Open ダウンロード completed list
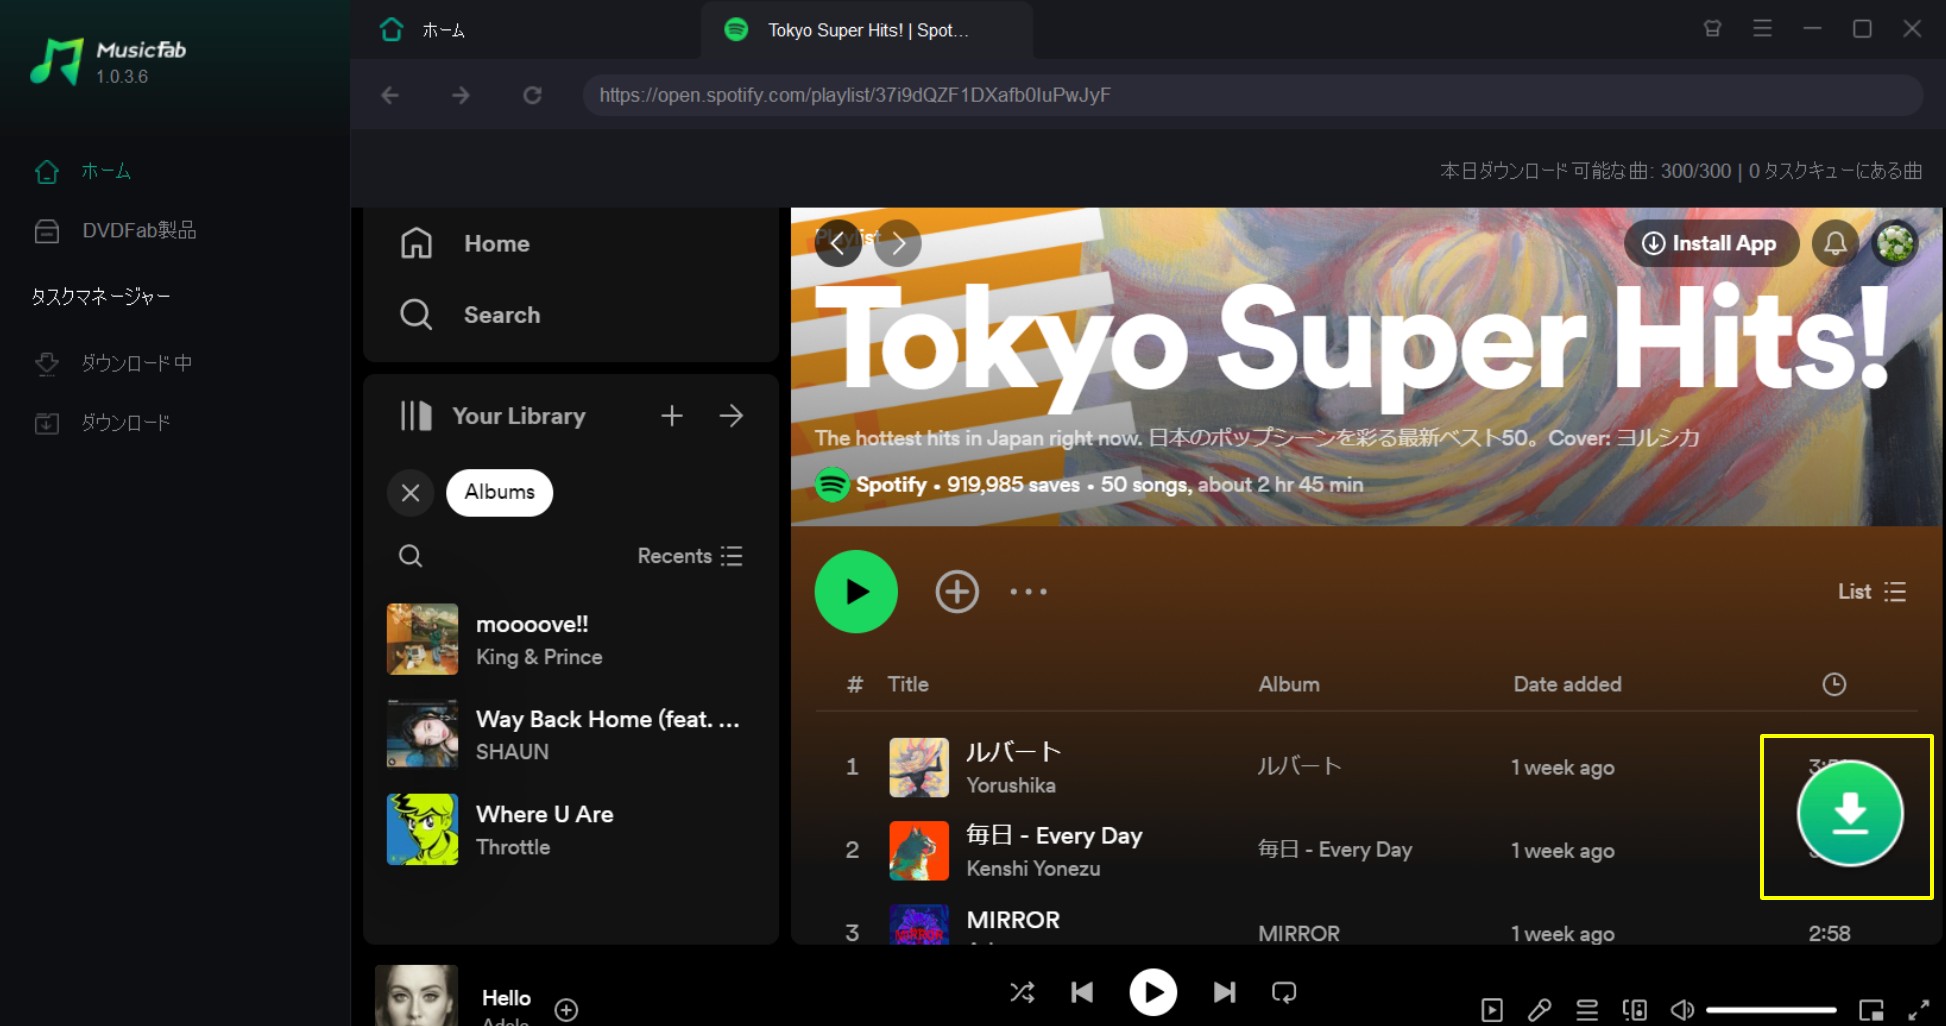Viewport: 1946px width, 1026px height. coord(101,423)
